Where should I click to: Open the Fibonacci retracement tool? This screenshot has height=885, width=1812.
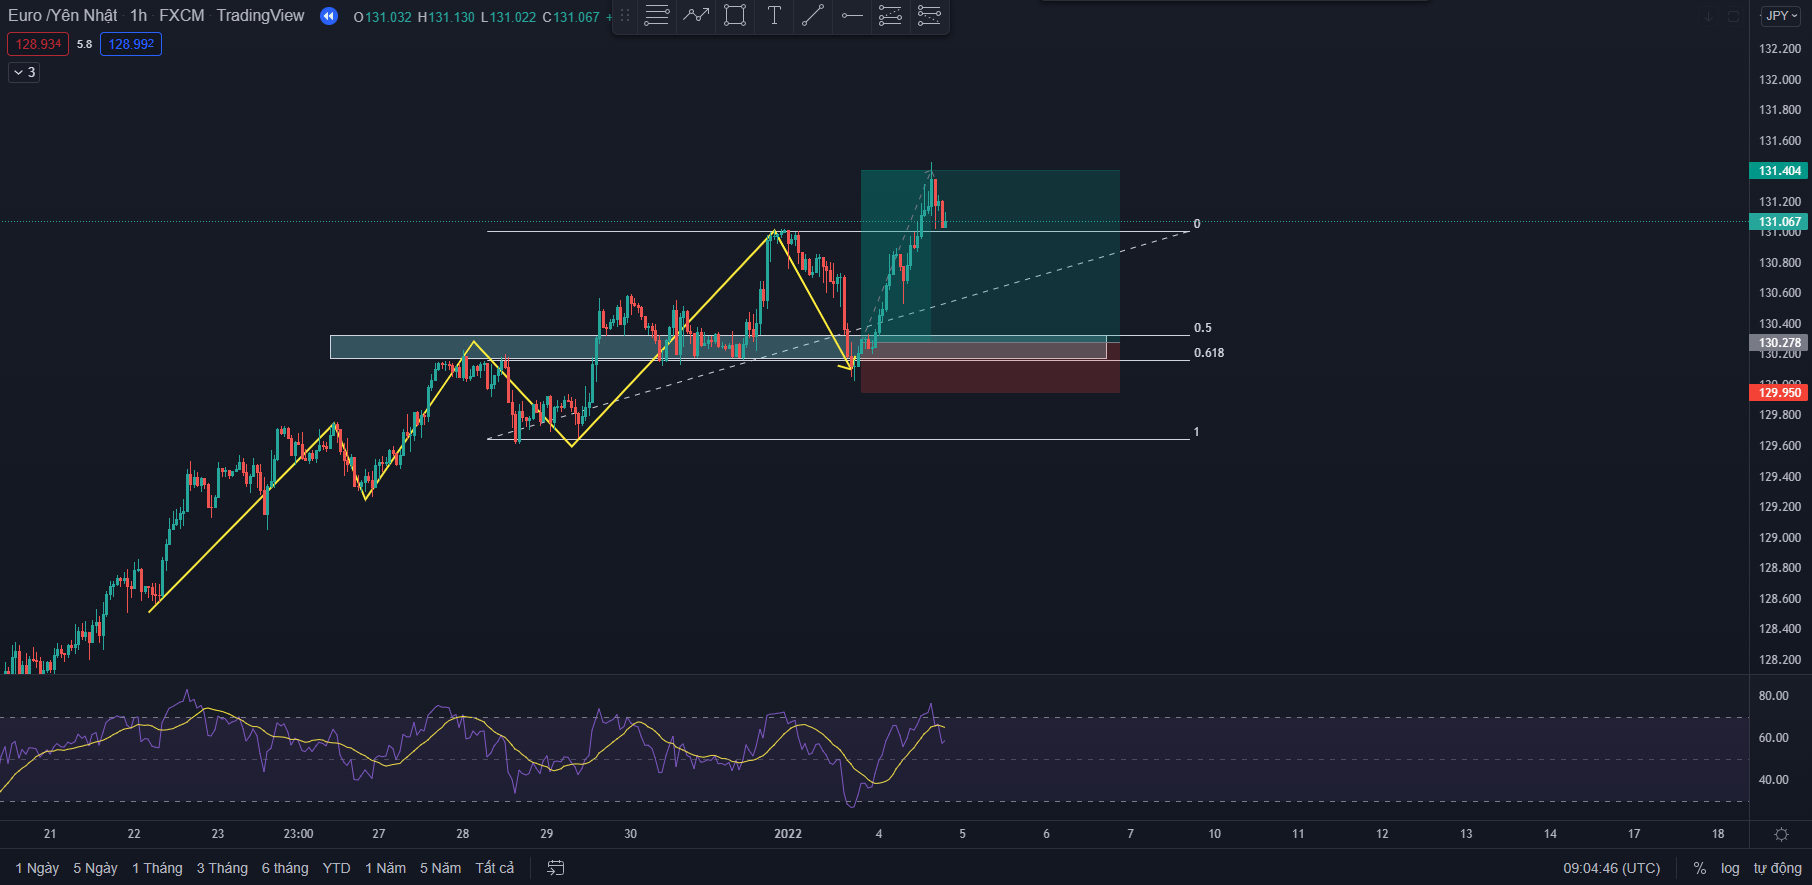point(890,16)
